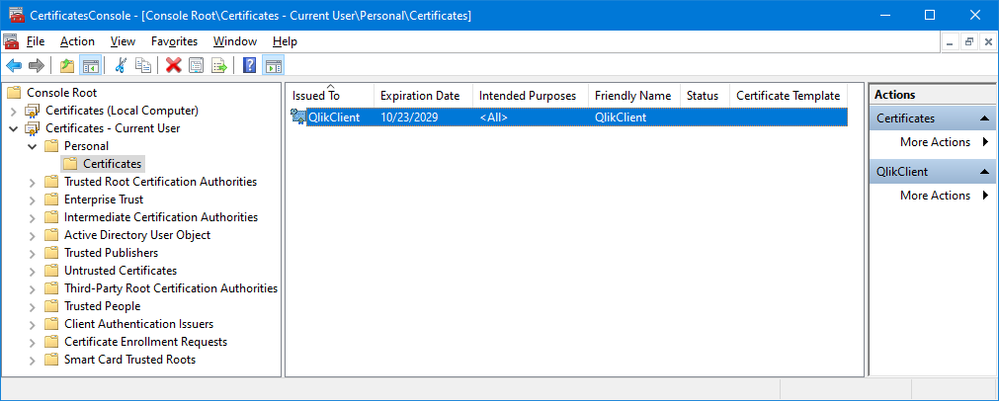The height and width of the screenshot is (401, 999).
Task: Click the Trusted Publishers folder icon
Action: tap(52, 253)
